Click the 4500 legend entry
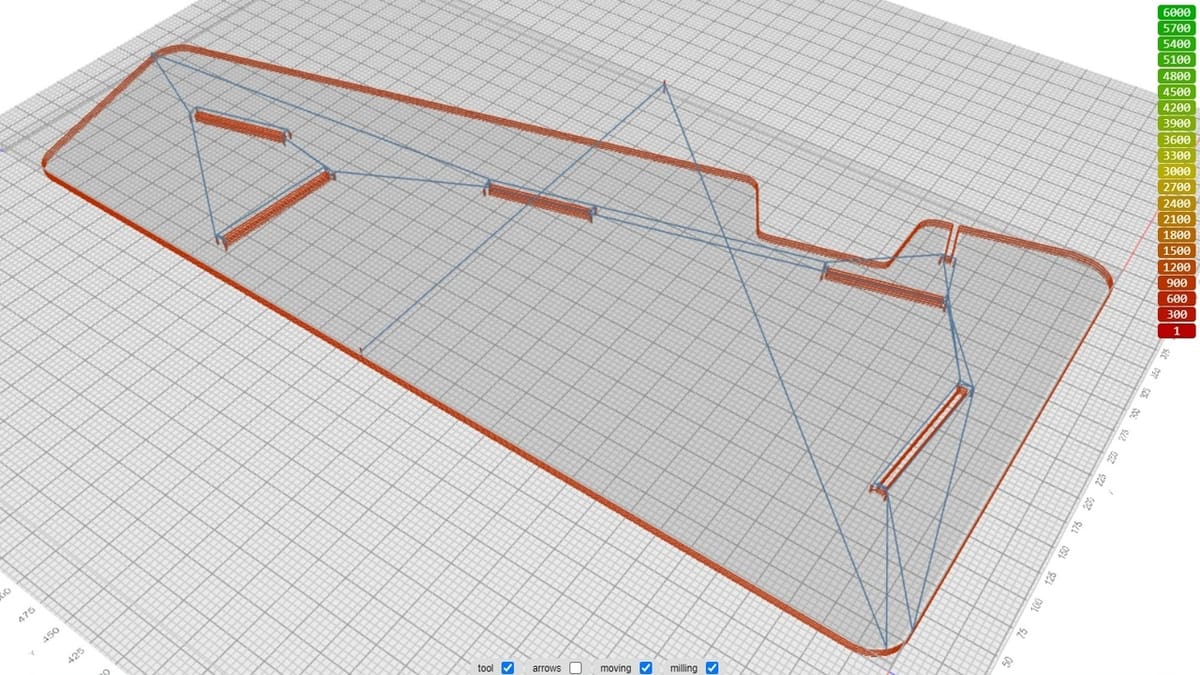This screenshot has height=675, width=1200. pos(1176,91)
